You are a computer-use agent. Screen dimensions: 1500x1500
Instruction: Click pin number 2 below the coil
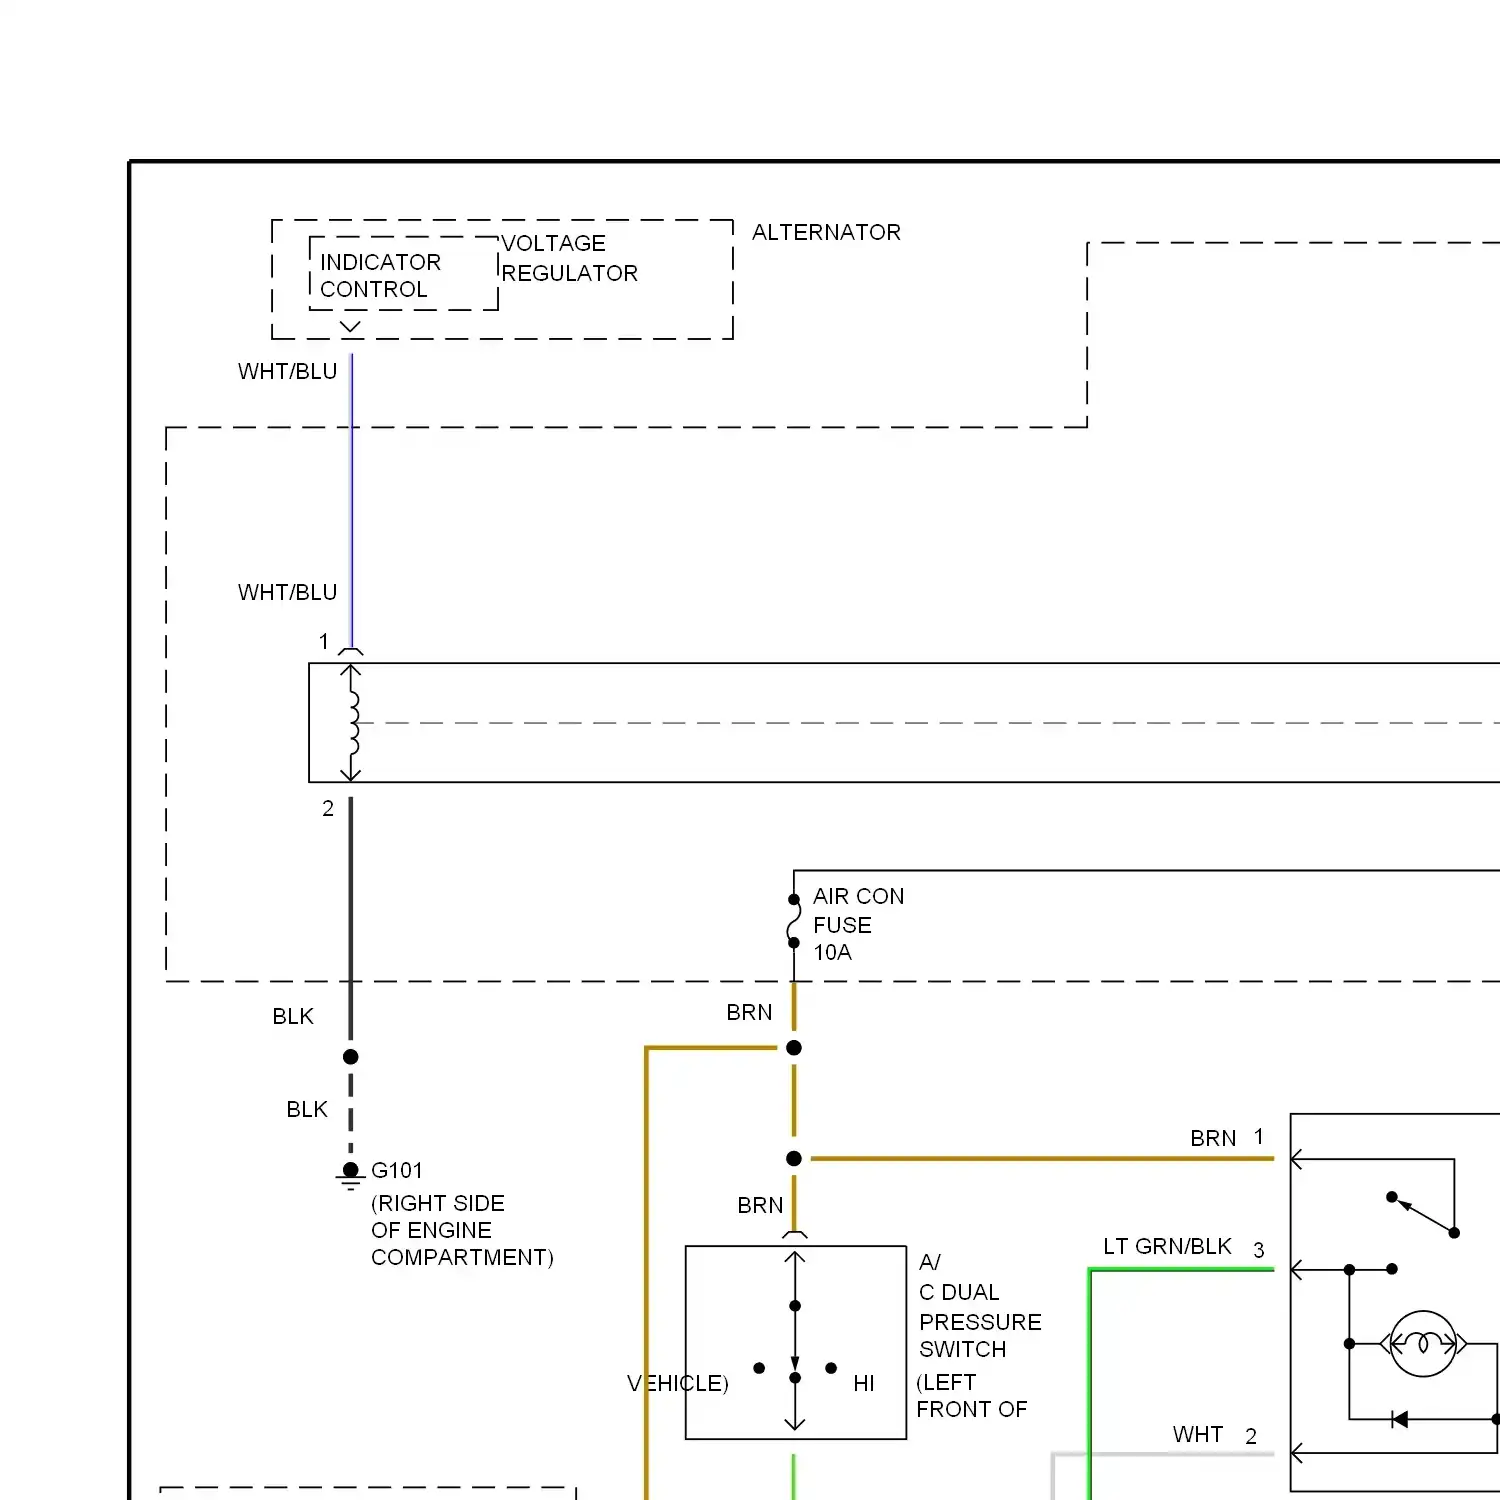tap(327, 808)
